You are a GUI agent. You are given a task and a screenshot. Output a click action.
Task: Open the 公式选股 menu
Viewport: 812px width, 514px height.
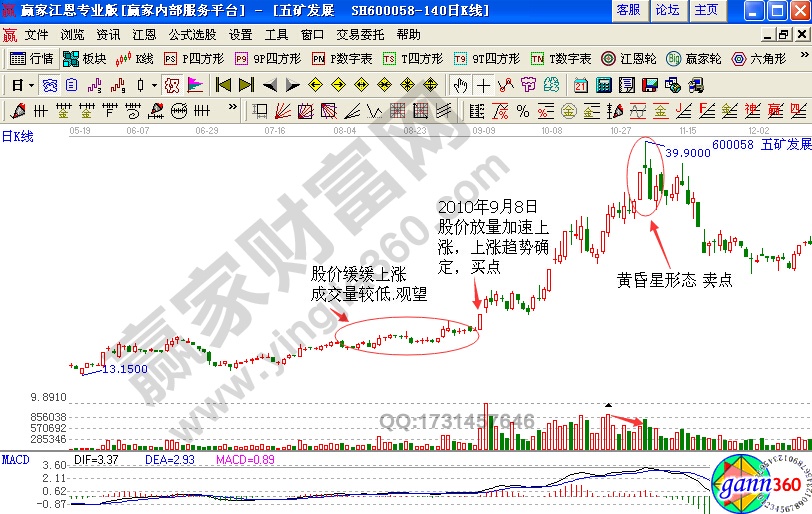(x=191, y=34)
